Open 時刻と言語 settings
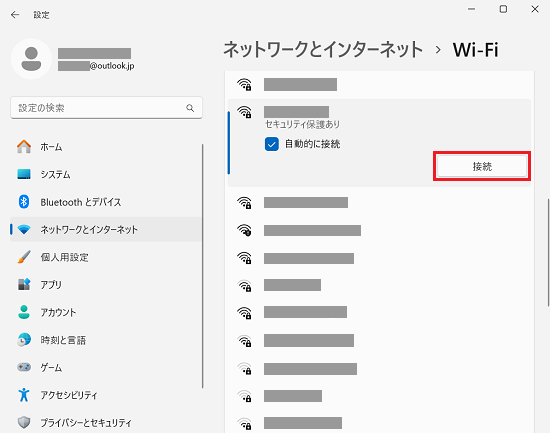The width and height of the screenshot is (550, 433). pos(106,340)
